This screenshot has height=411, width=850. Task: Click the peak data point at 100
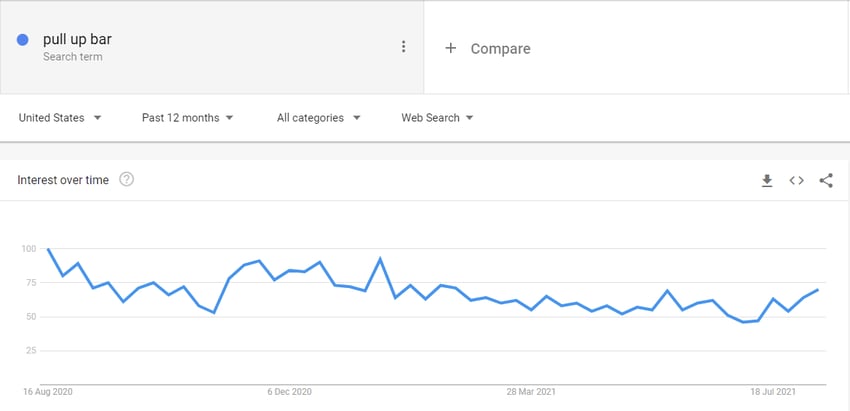click(x=48, y=249)
